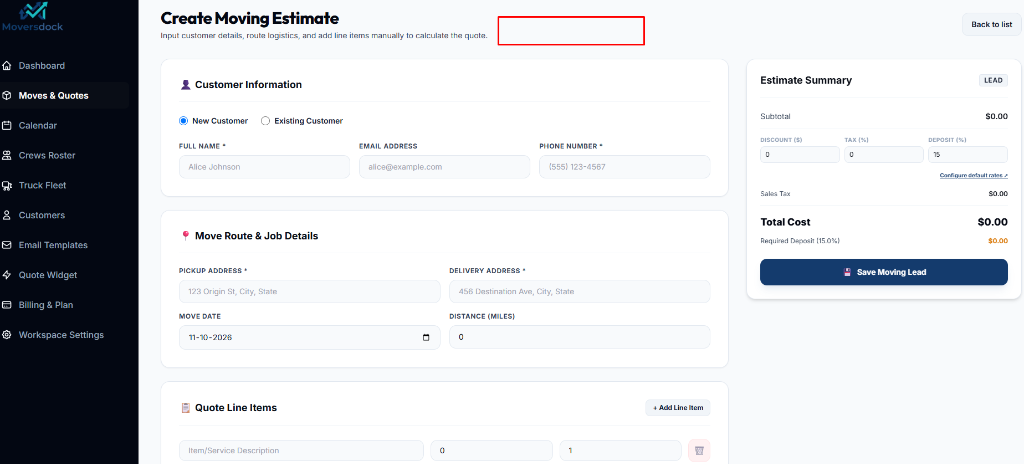Click the Billing & Plan card icon
Viewport: 1024px width, 464px height.
click(x=7, y=305)
